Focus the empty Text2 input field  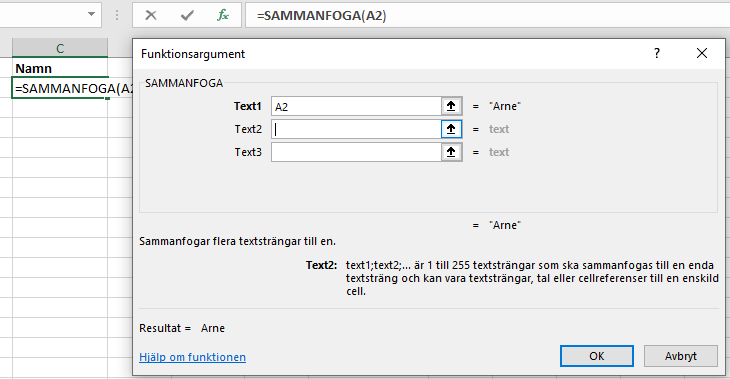[x=356, y=129]
